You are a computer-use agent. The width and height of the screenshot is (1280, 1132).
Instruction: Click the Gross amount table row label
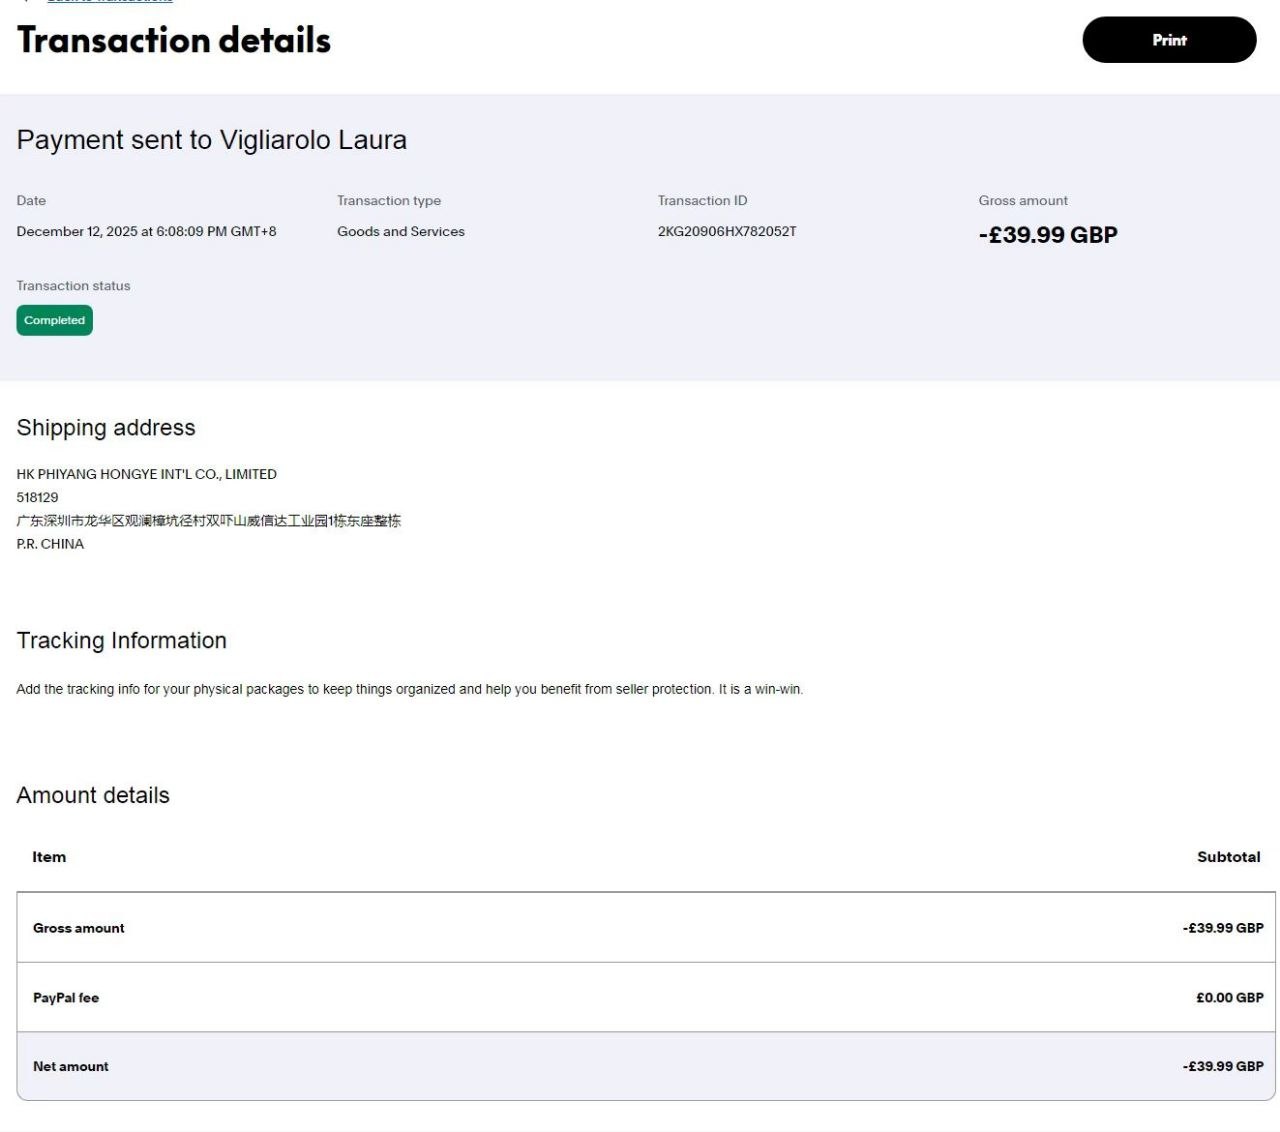78,928
